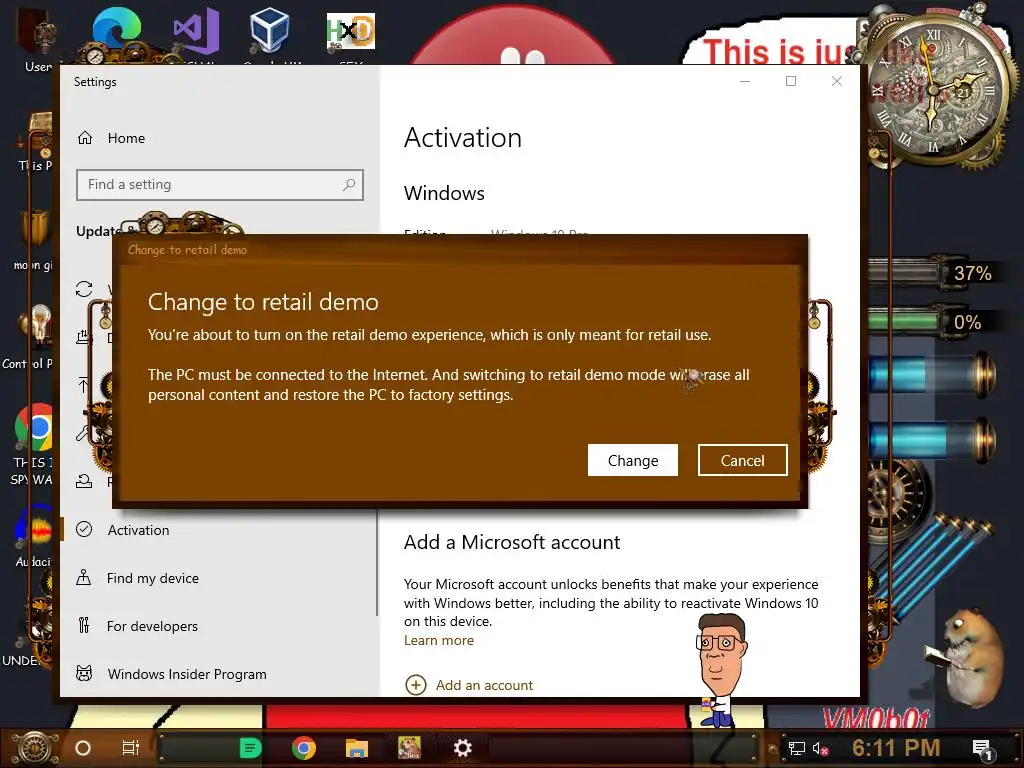Click the magnifier icon in search box

click(349, 185)
